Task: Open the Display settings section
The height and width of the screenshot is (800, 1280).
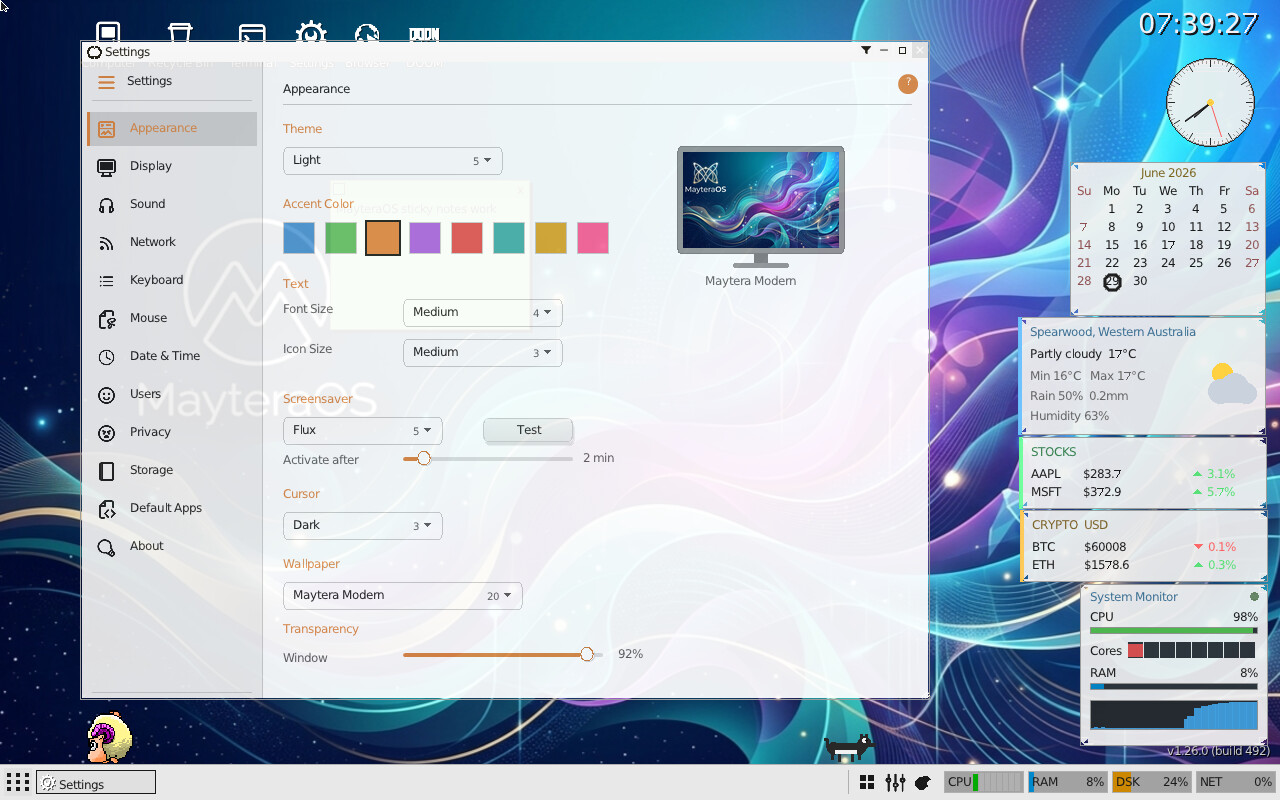Action: (x=171, y=166)
